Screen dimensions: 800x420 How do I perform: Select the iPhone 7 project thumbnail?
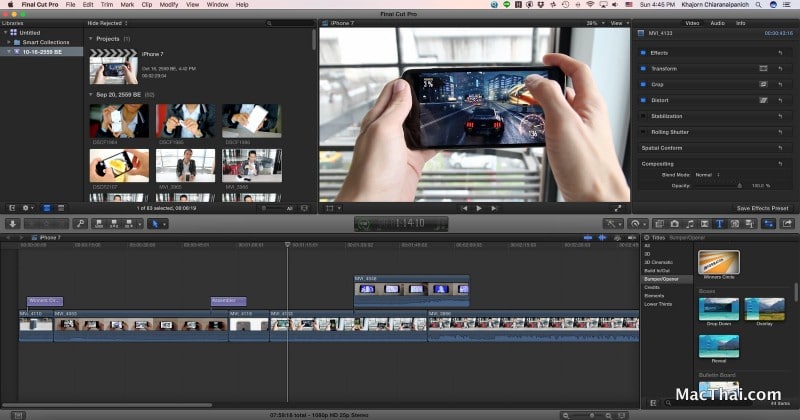(x=114, y=67)
